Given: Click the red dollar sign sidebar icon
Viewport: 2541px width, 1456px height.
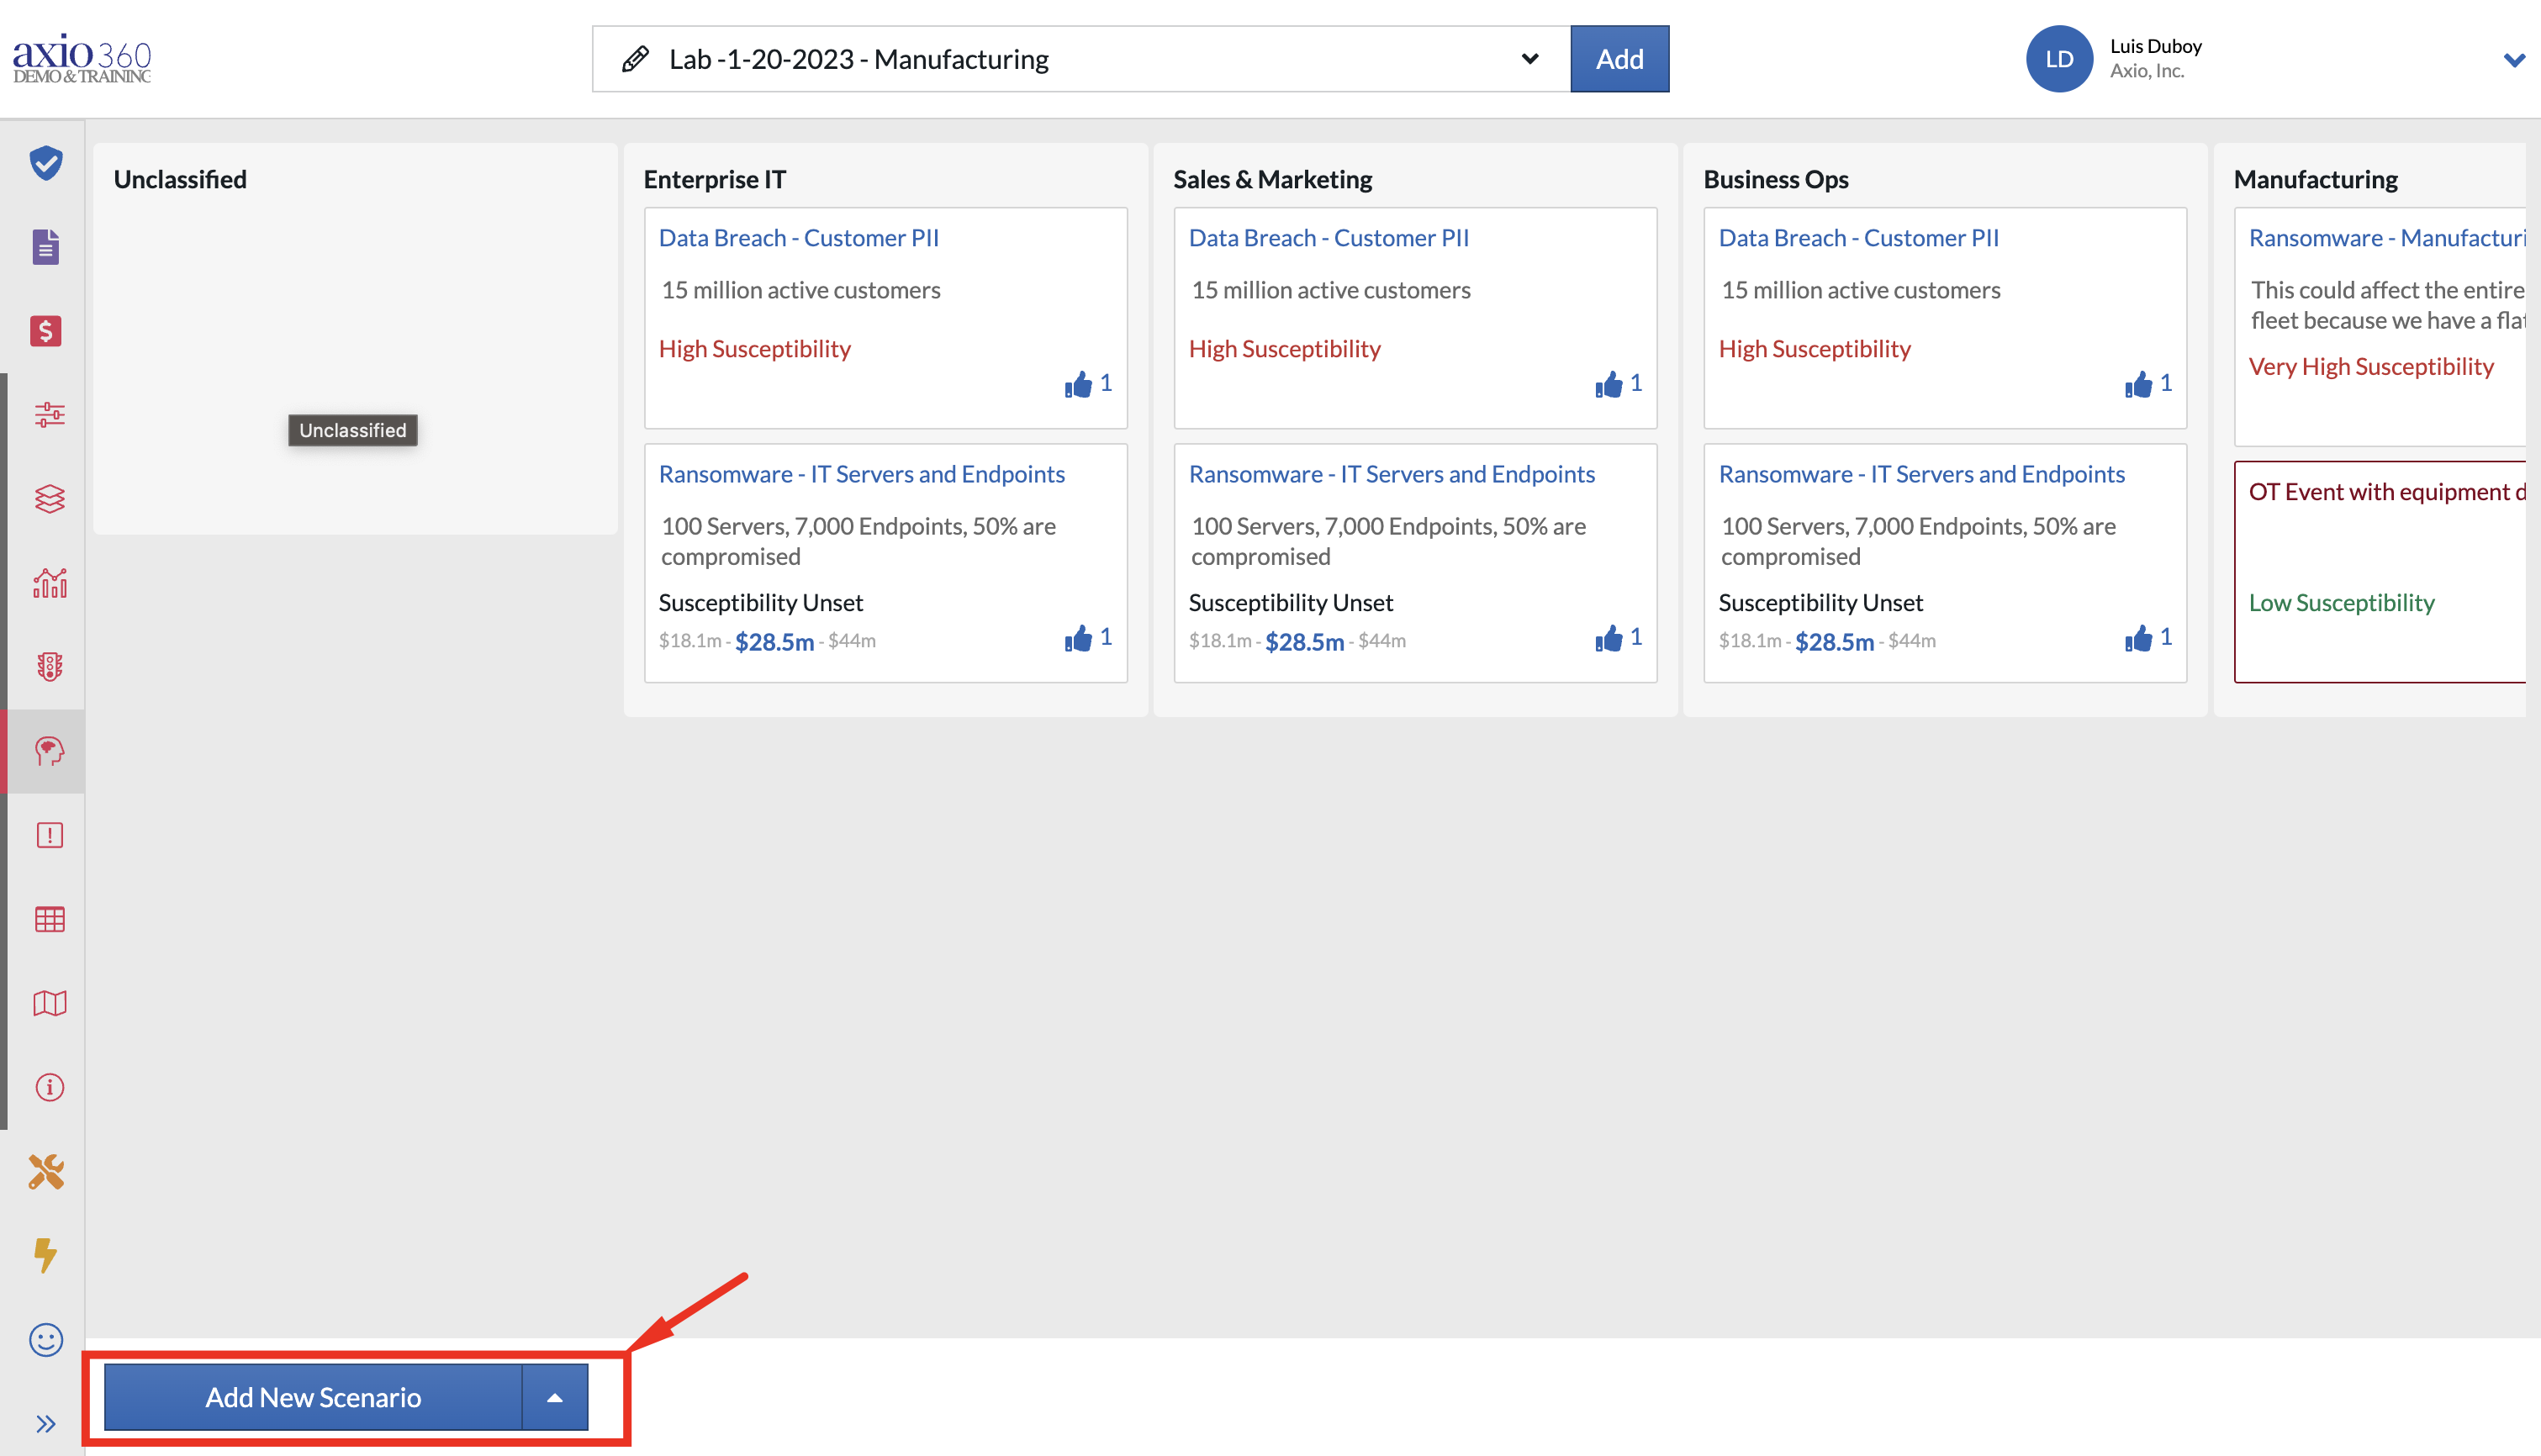Looking at the screenshot, I should click(x=46, y=331).
